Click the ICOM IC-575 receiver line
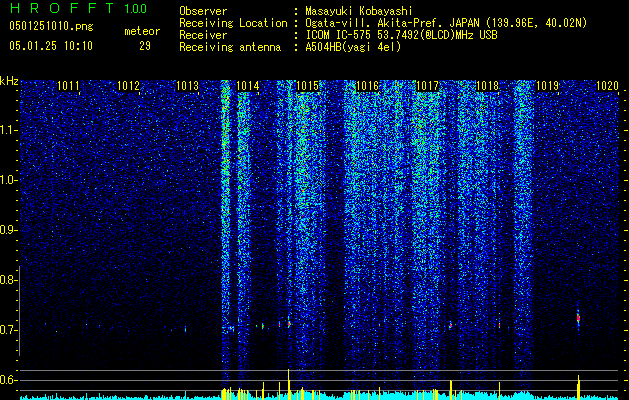 coord(401,35)
